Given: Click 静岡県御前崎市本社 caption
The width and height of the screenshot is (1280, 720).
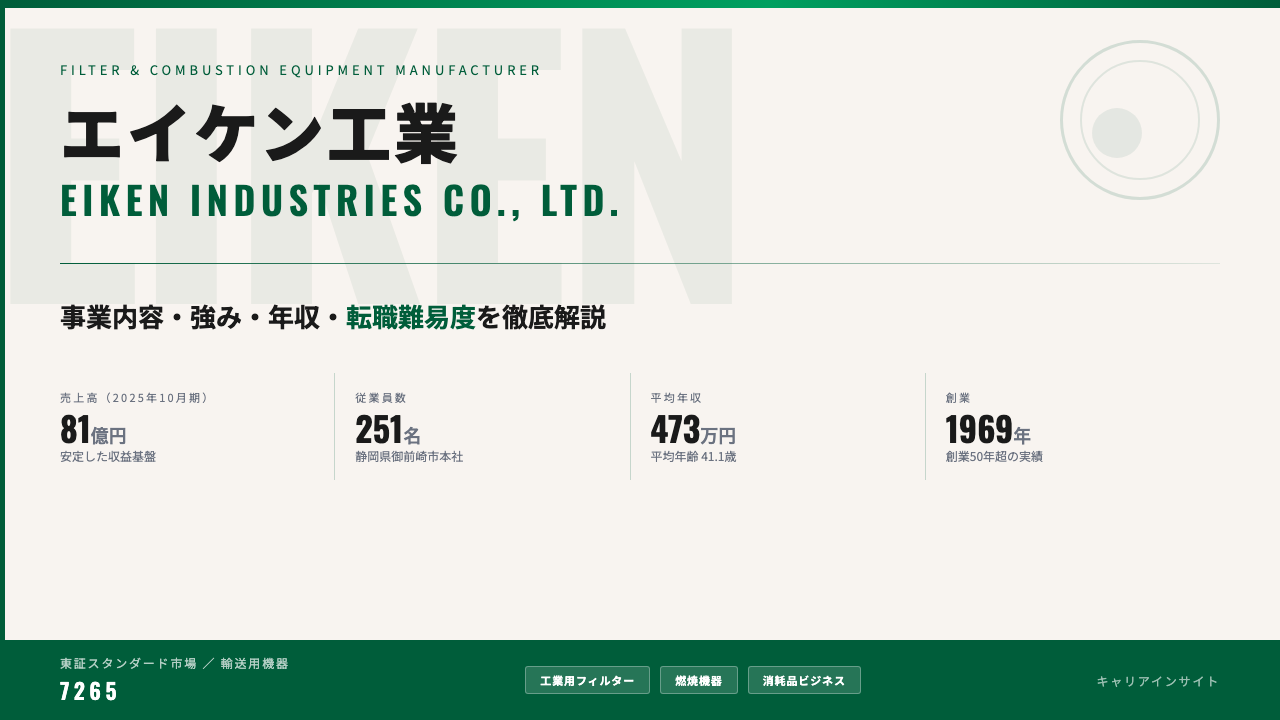Looking at the screenshot, I should [x=409, y=457].
